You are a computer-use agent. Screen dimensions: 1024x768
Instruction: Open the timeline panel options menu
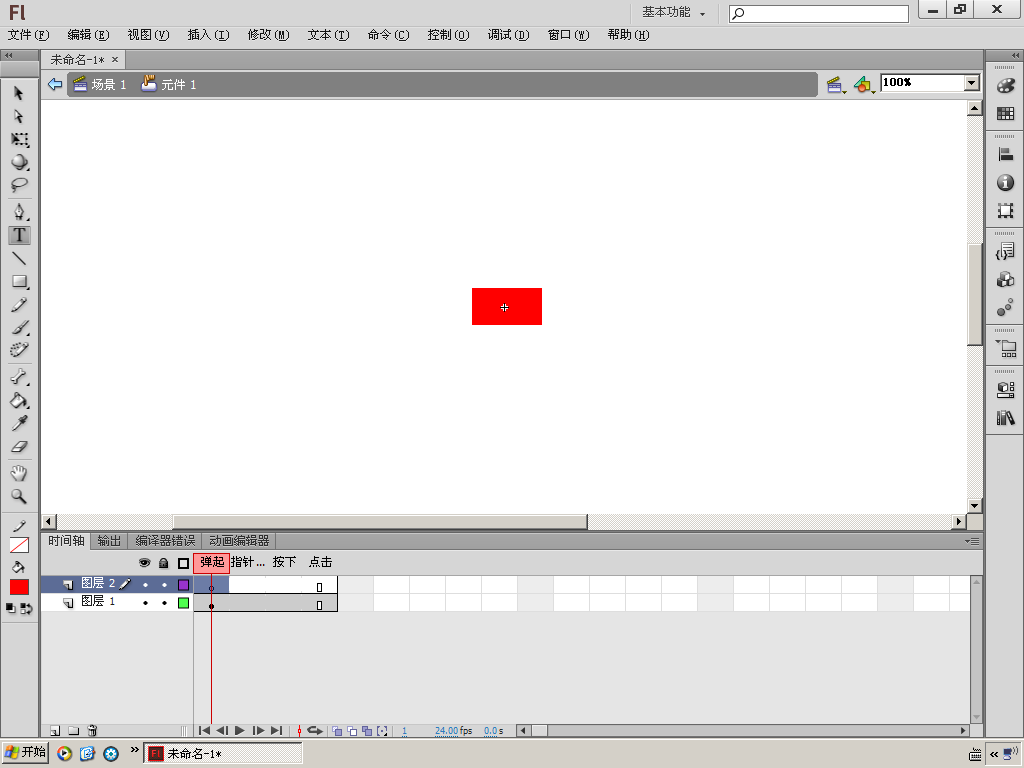(972, 541)
